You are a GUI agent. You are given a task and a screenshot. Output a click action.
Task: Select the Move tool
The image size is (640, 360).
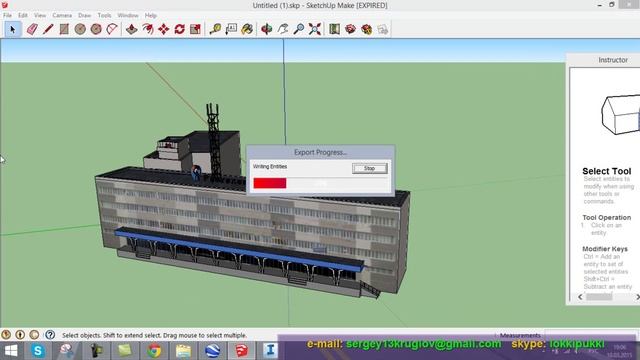click(x=164, y=29)
